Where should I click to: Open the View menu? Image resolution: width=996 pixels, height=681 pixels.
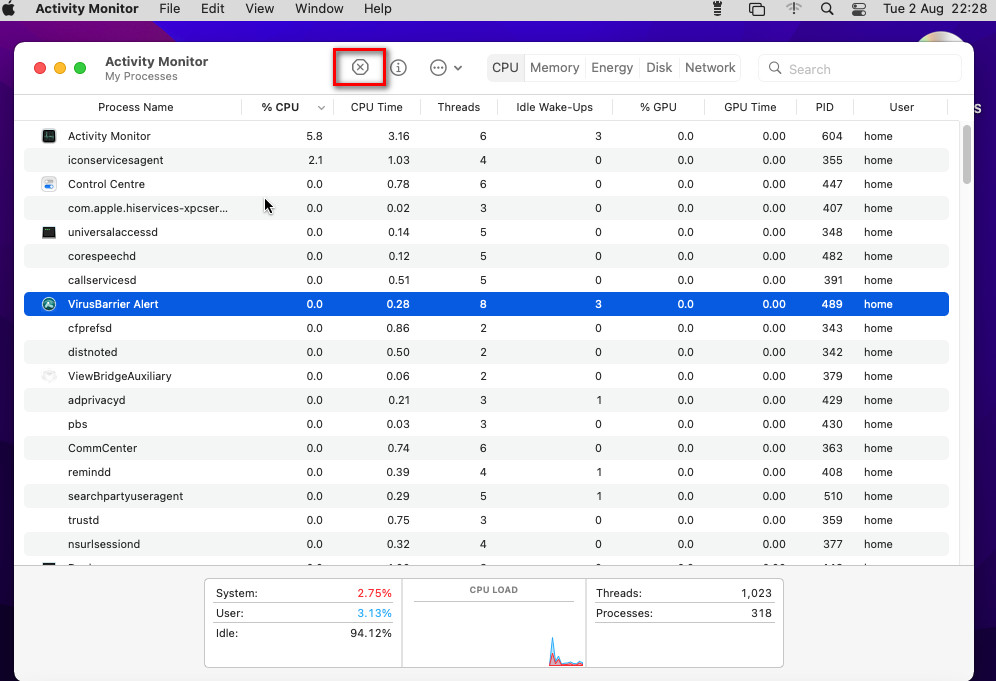(260, 9)
